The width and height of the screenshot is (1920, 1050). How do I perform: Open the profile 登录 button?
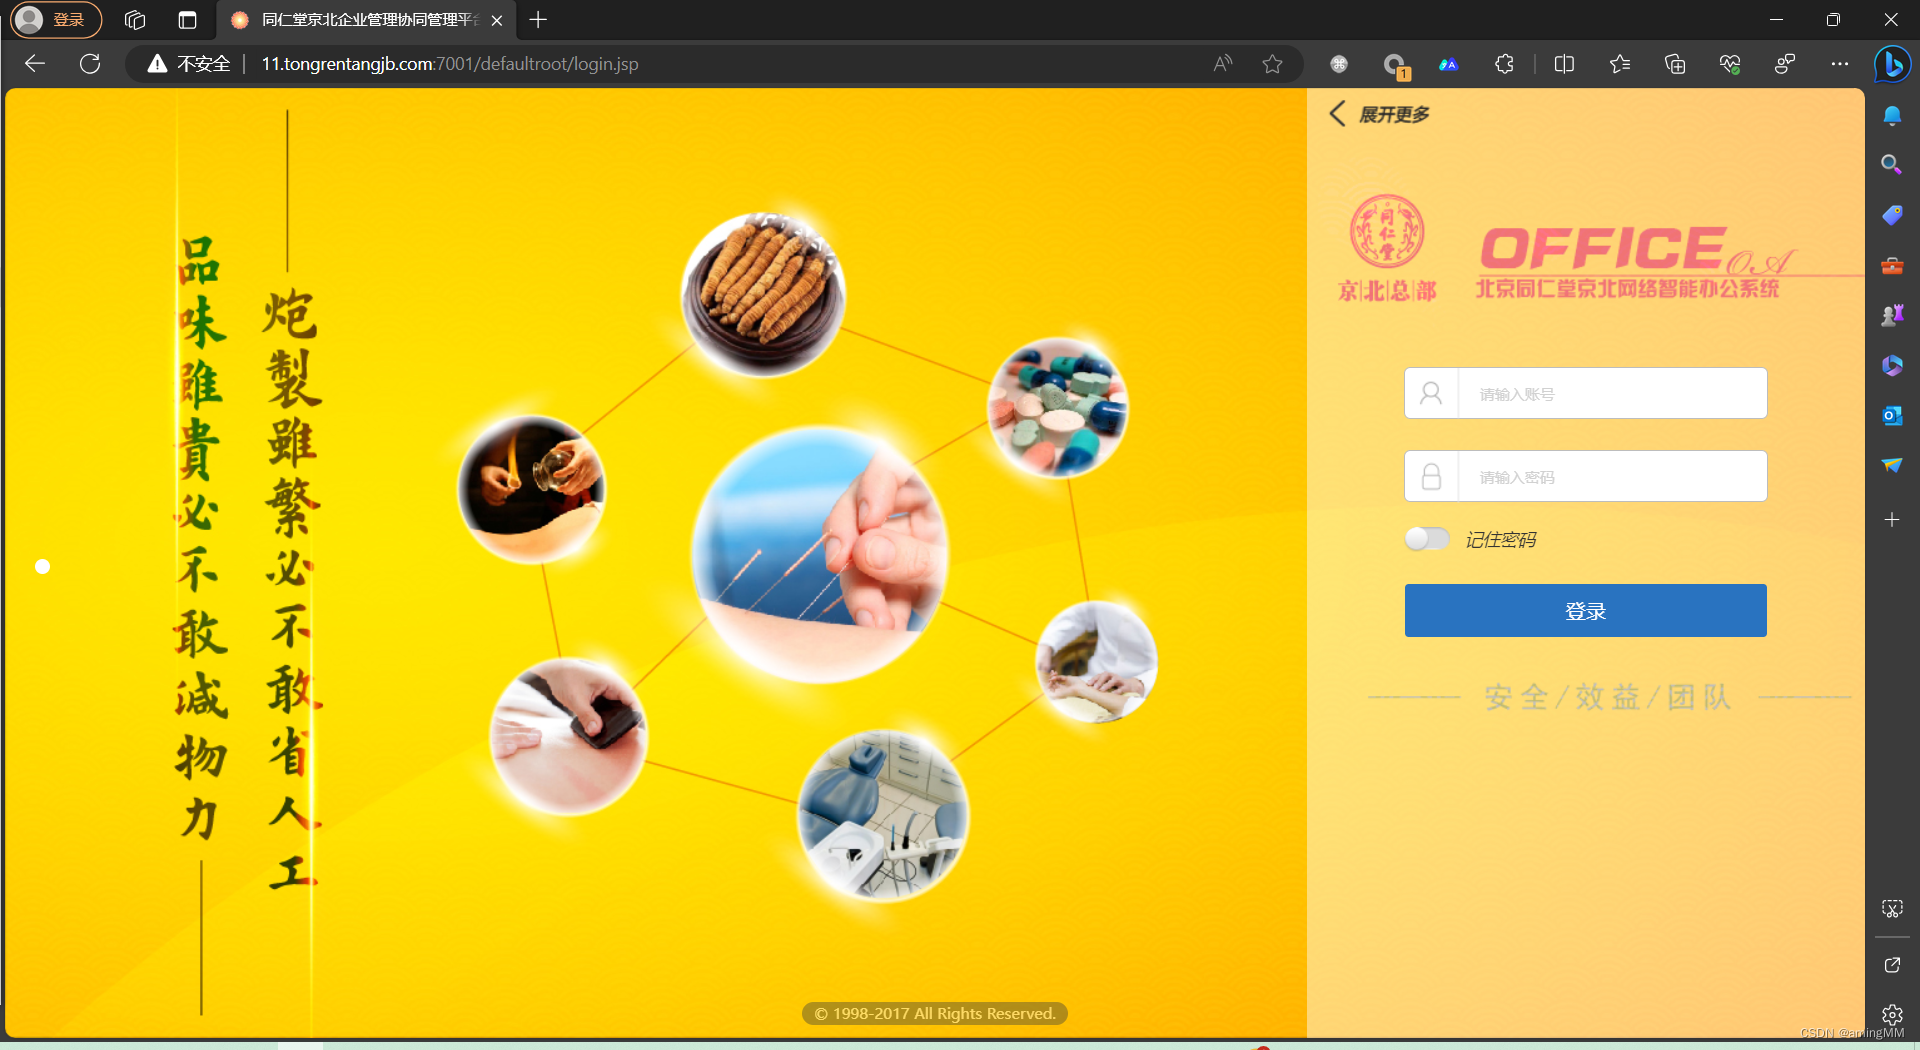56,19
